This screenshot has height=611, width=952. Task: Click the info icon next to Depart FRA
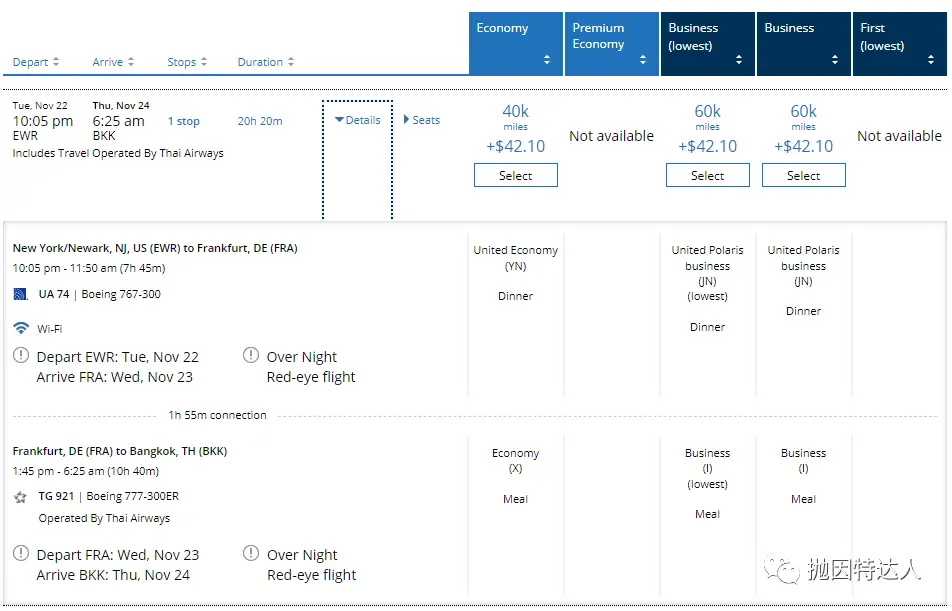pyautogui.click(x=21, y=554)
